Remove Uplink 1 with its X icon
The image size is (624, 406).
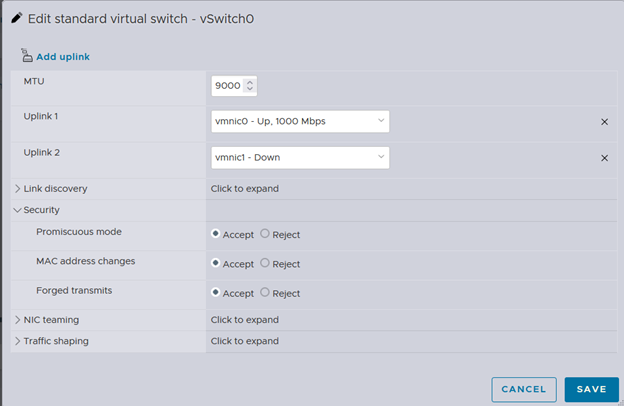pyautogui.click(x=604, y=122)
